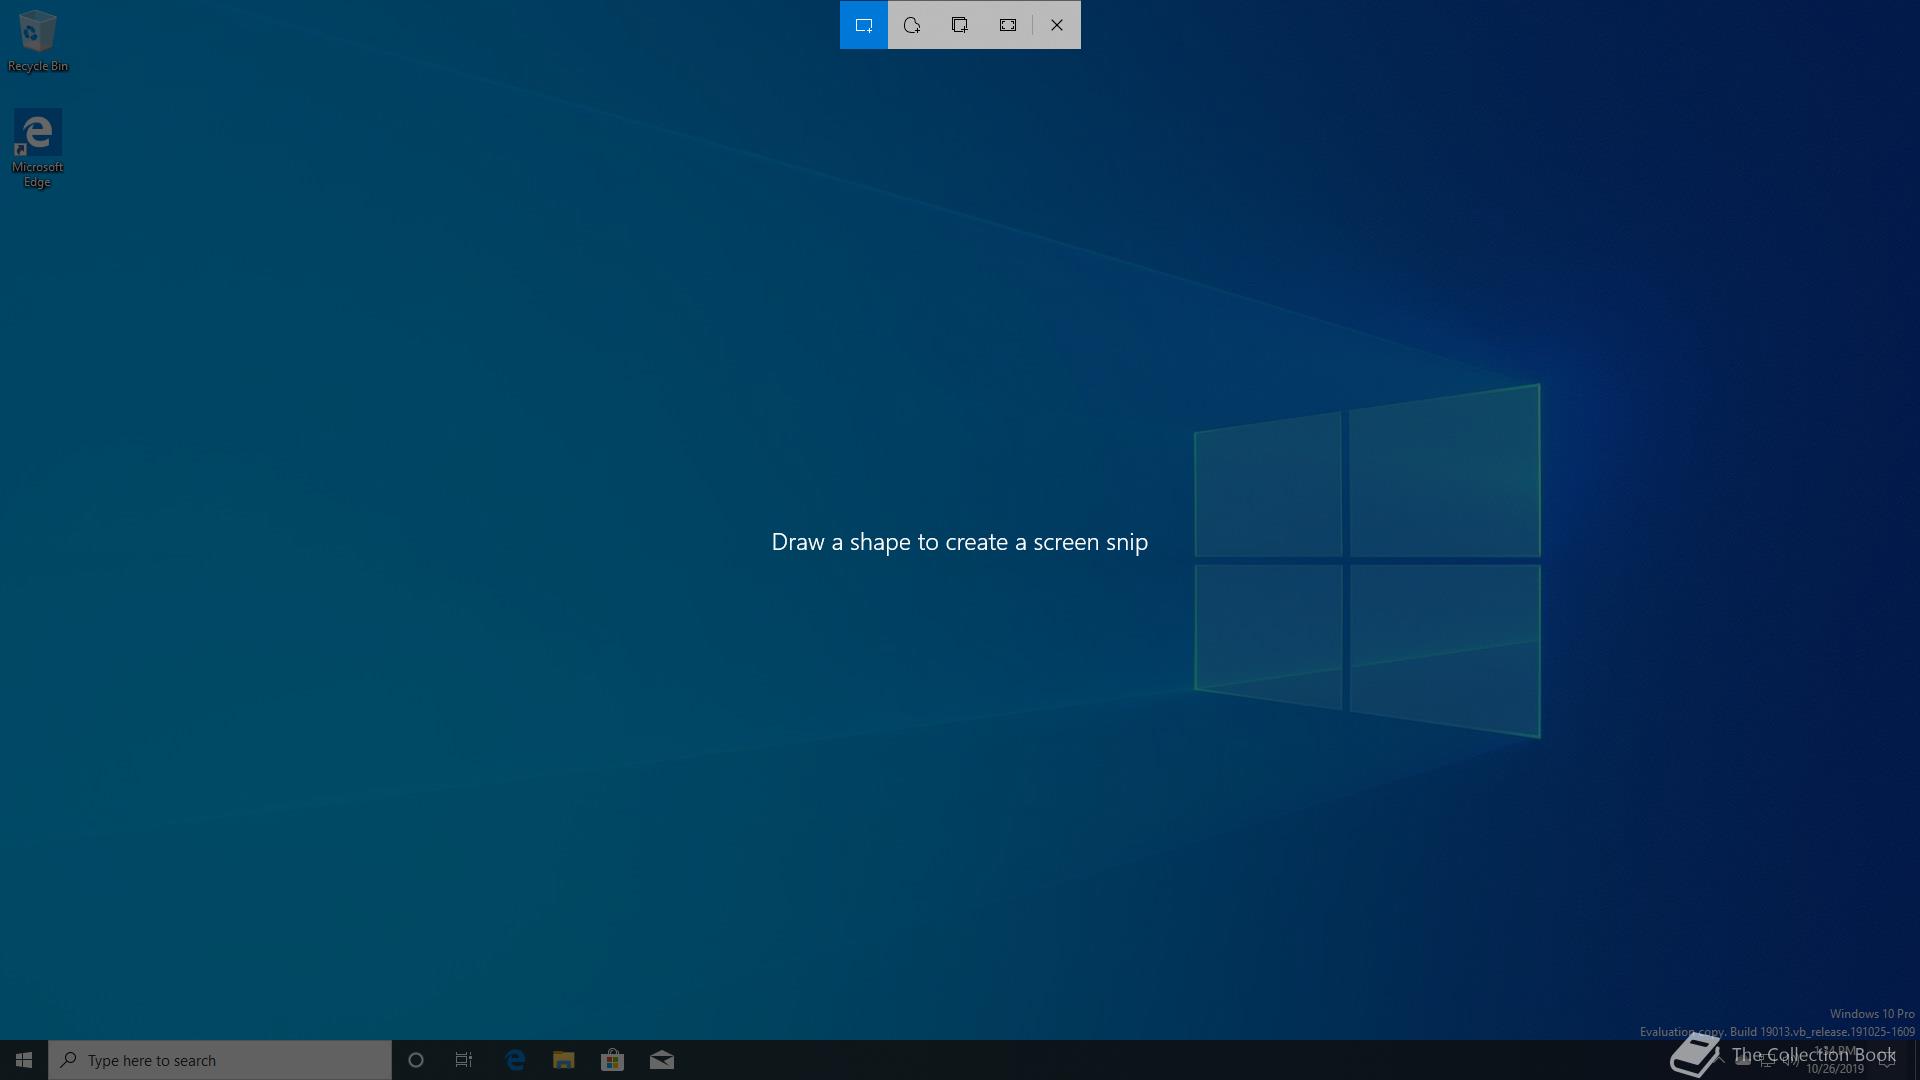The image size is (1920, 1080).
Task: Click the Microsoft Edge desktop shortcut
Action: (37, 148)
